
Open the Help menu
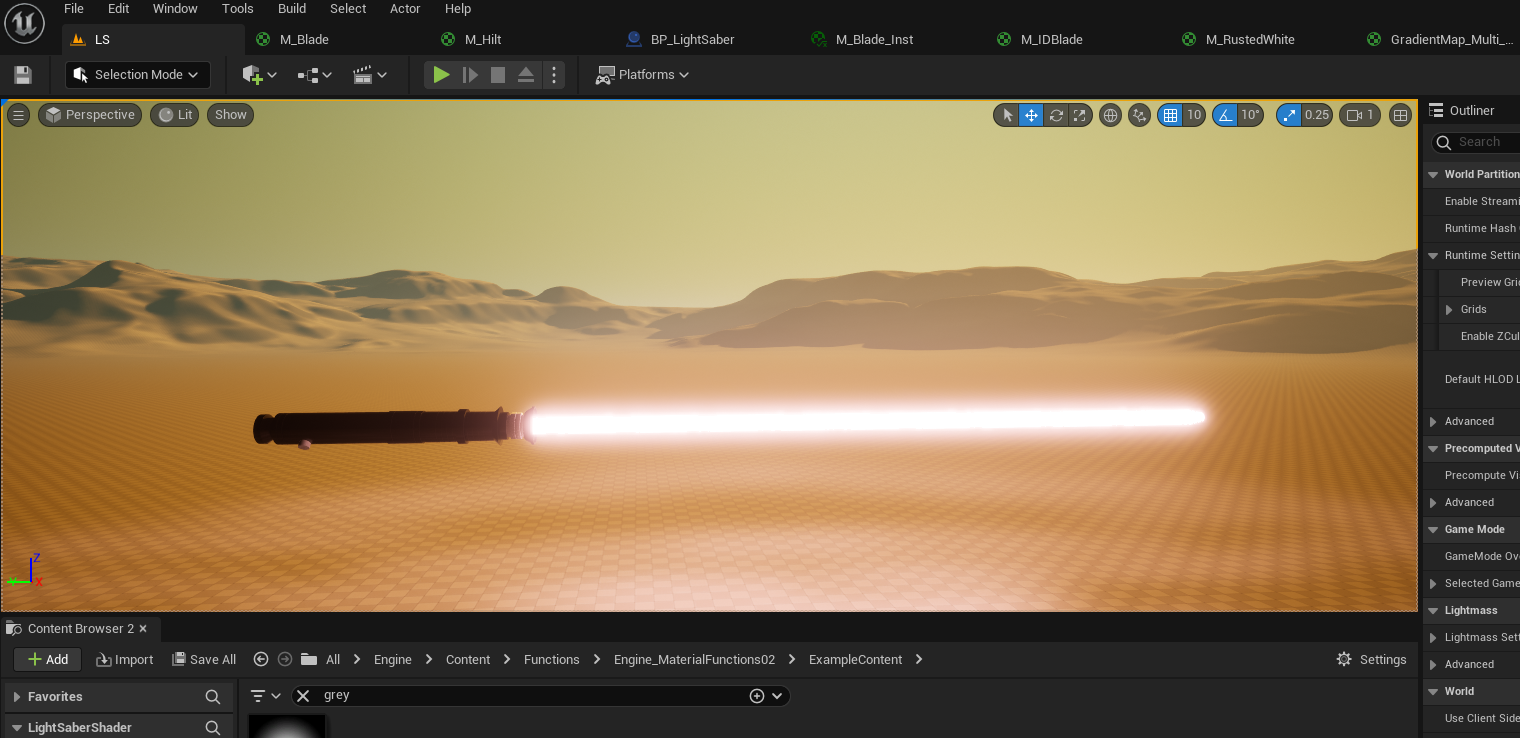tap(458, 9)
